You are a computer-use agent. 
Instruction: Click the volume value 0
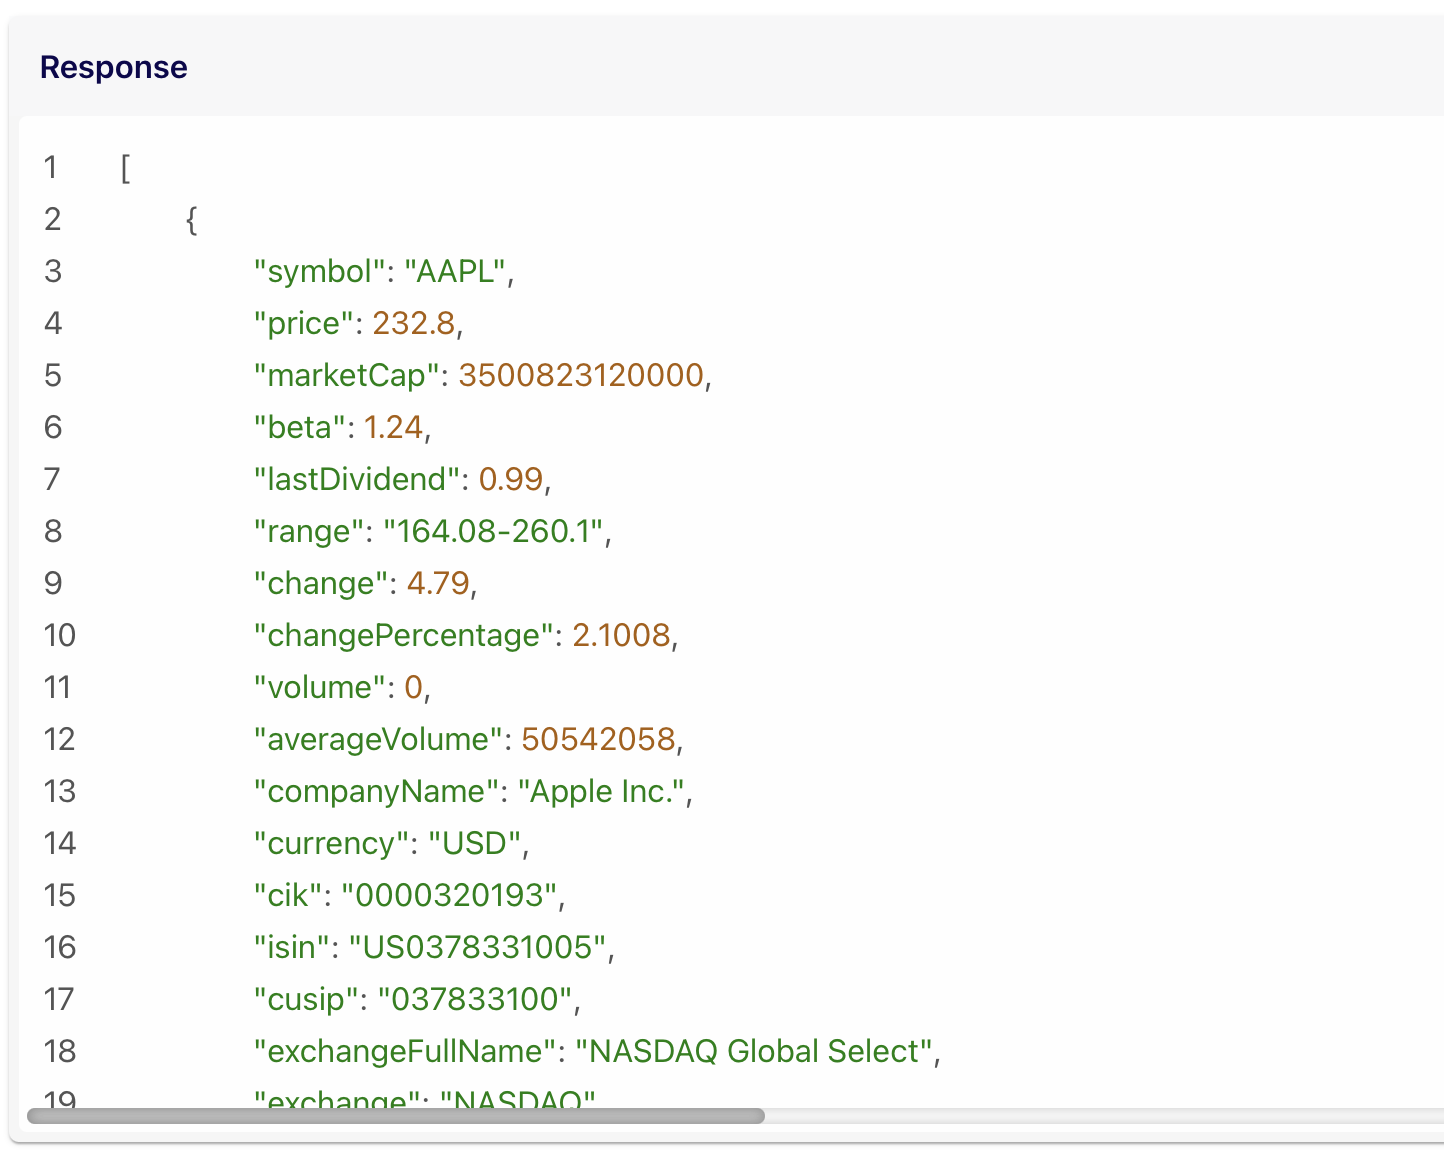pos(413,687)
